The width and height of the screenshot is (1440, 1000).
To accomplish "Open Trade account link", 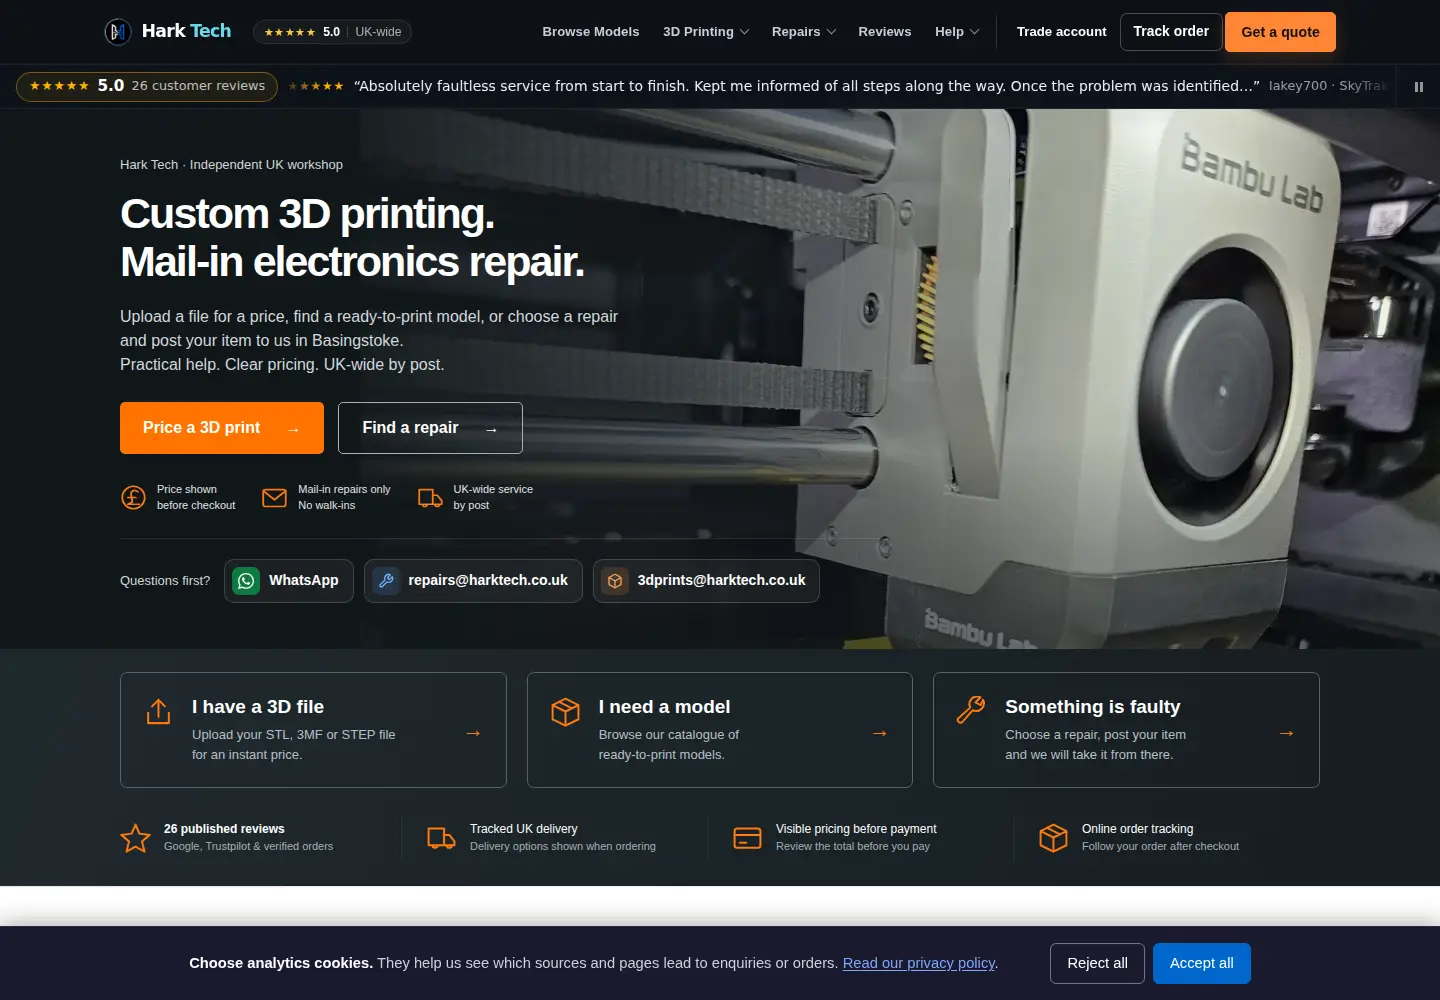I will pos(1062,32).
